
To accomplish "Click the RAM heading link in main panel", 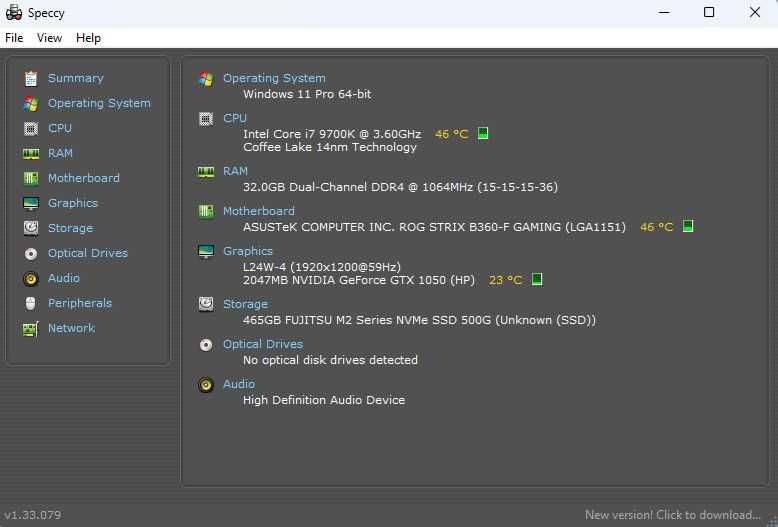I will click(x=235, y=171).
